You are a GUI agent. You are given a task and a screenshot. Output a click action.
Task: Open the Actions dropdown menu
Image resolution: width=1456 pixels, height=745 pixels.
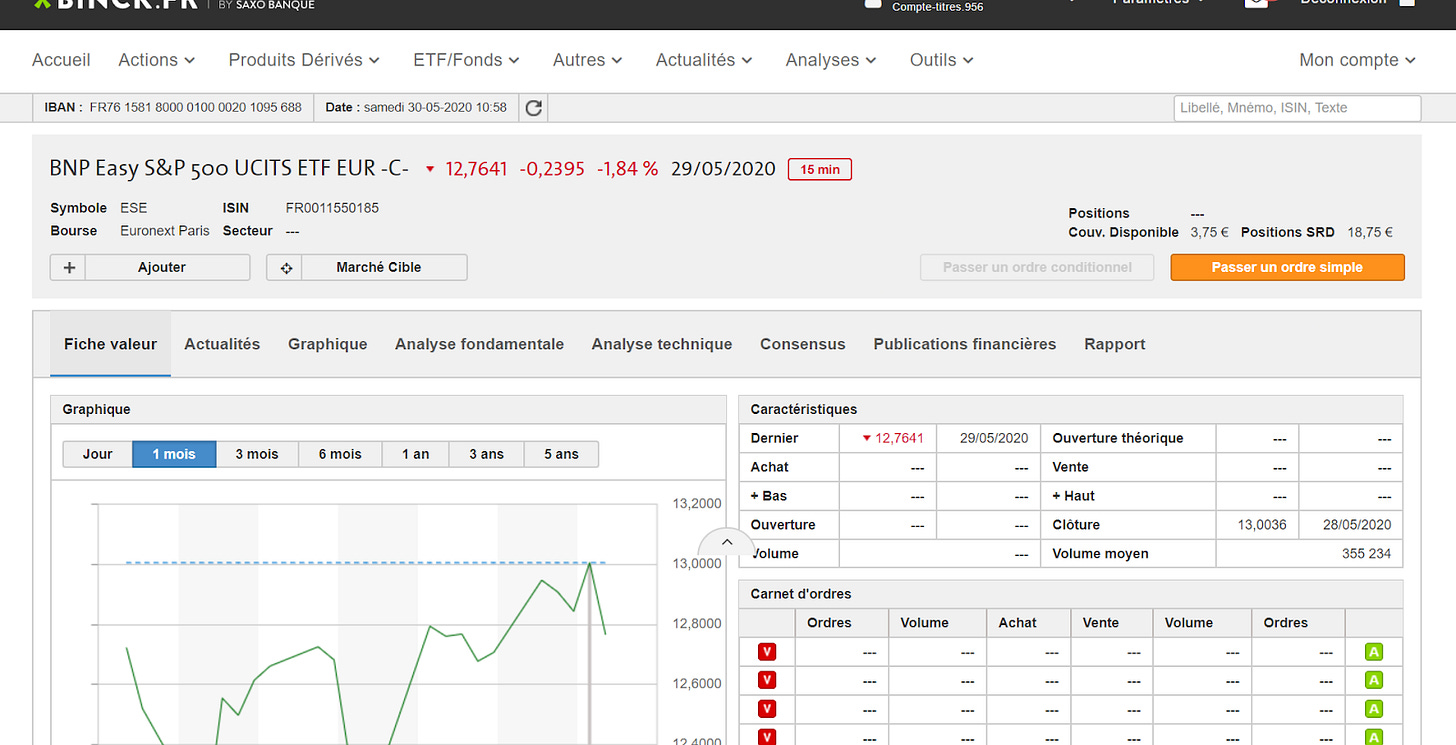point(156,60)
